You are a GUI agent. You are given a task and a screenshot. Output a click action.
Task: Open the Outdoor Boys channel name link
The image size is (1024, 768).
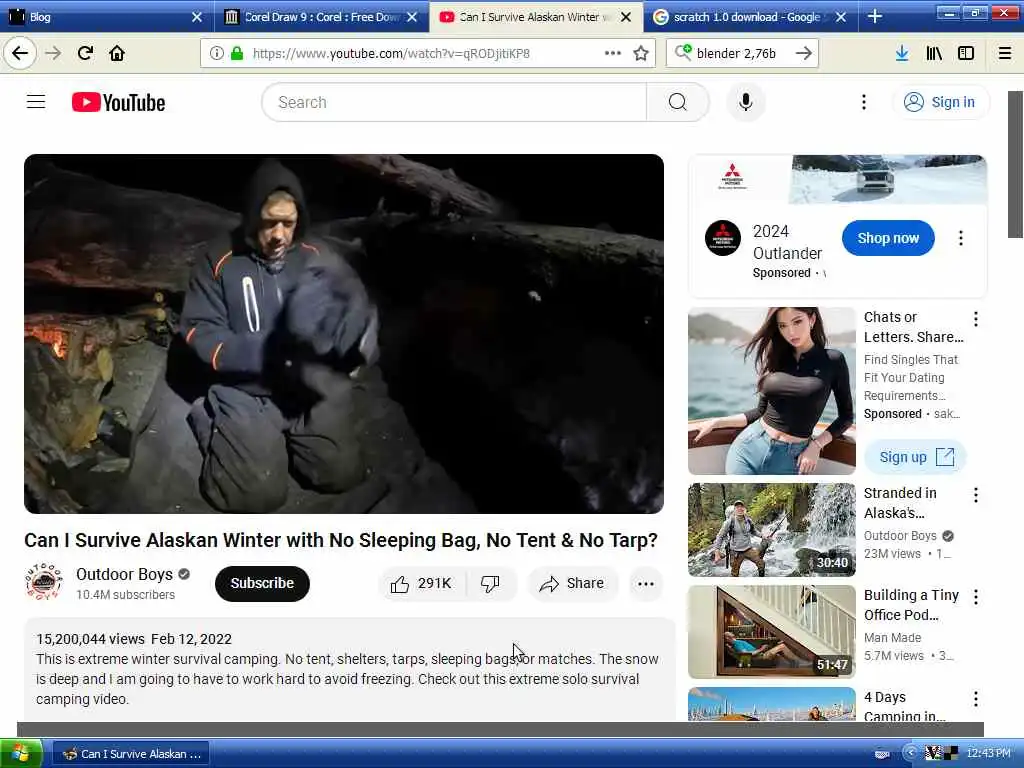(124, 574)
